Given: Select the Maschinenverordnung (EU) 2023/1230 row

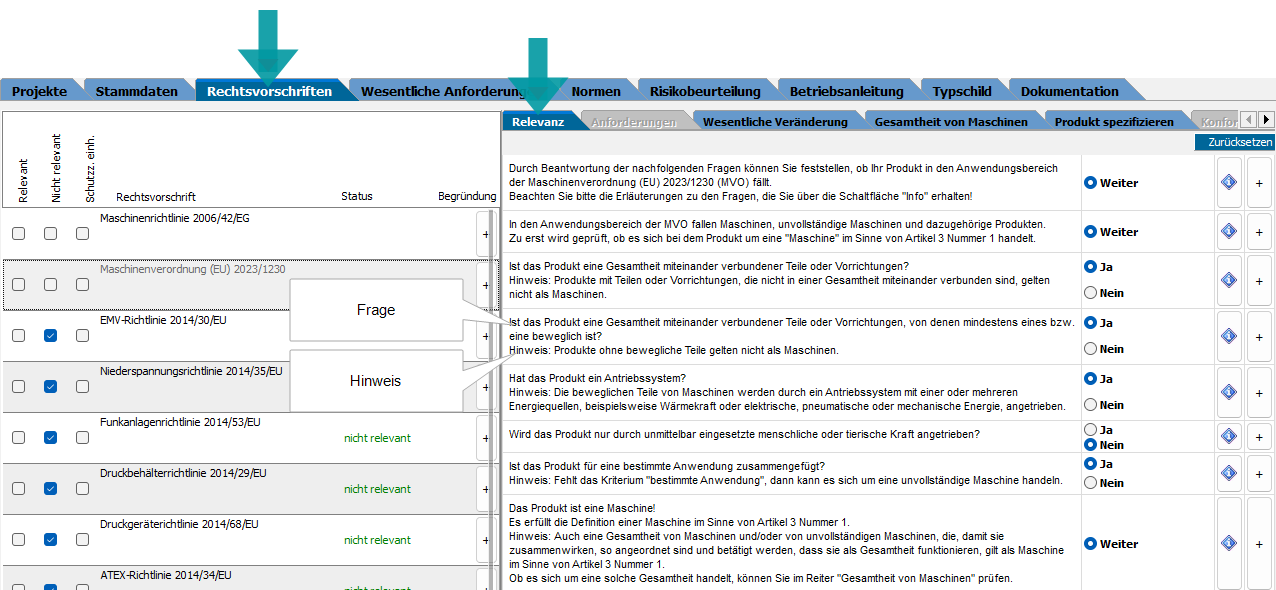Looking at the screenshot, I should click(x=192, y=269).
